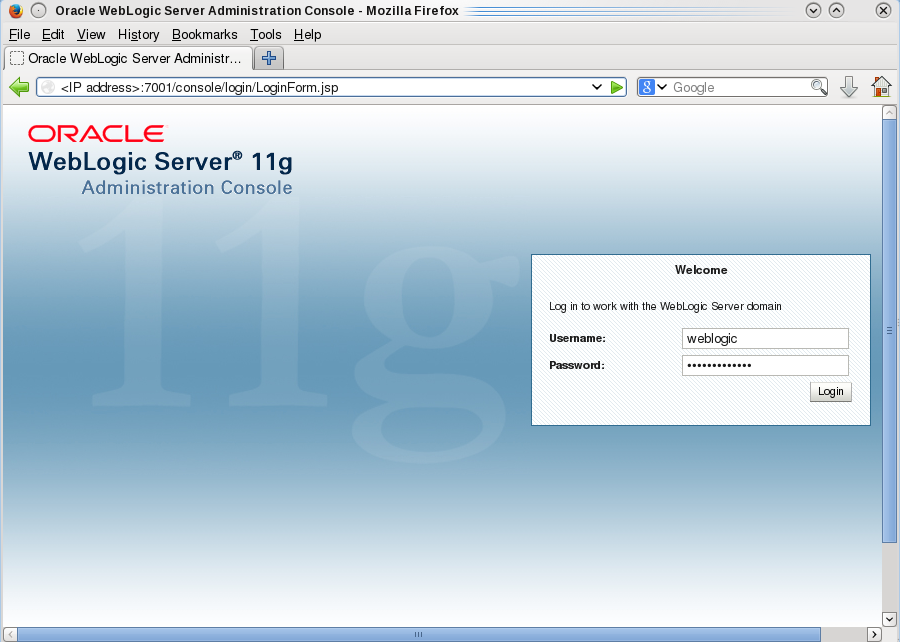
Task: Click the WebLogic Server 11g title
Action: (161, 162)
